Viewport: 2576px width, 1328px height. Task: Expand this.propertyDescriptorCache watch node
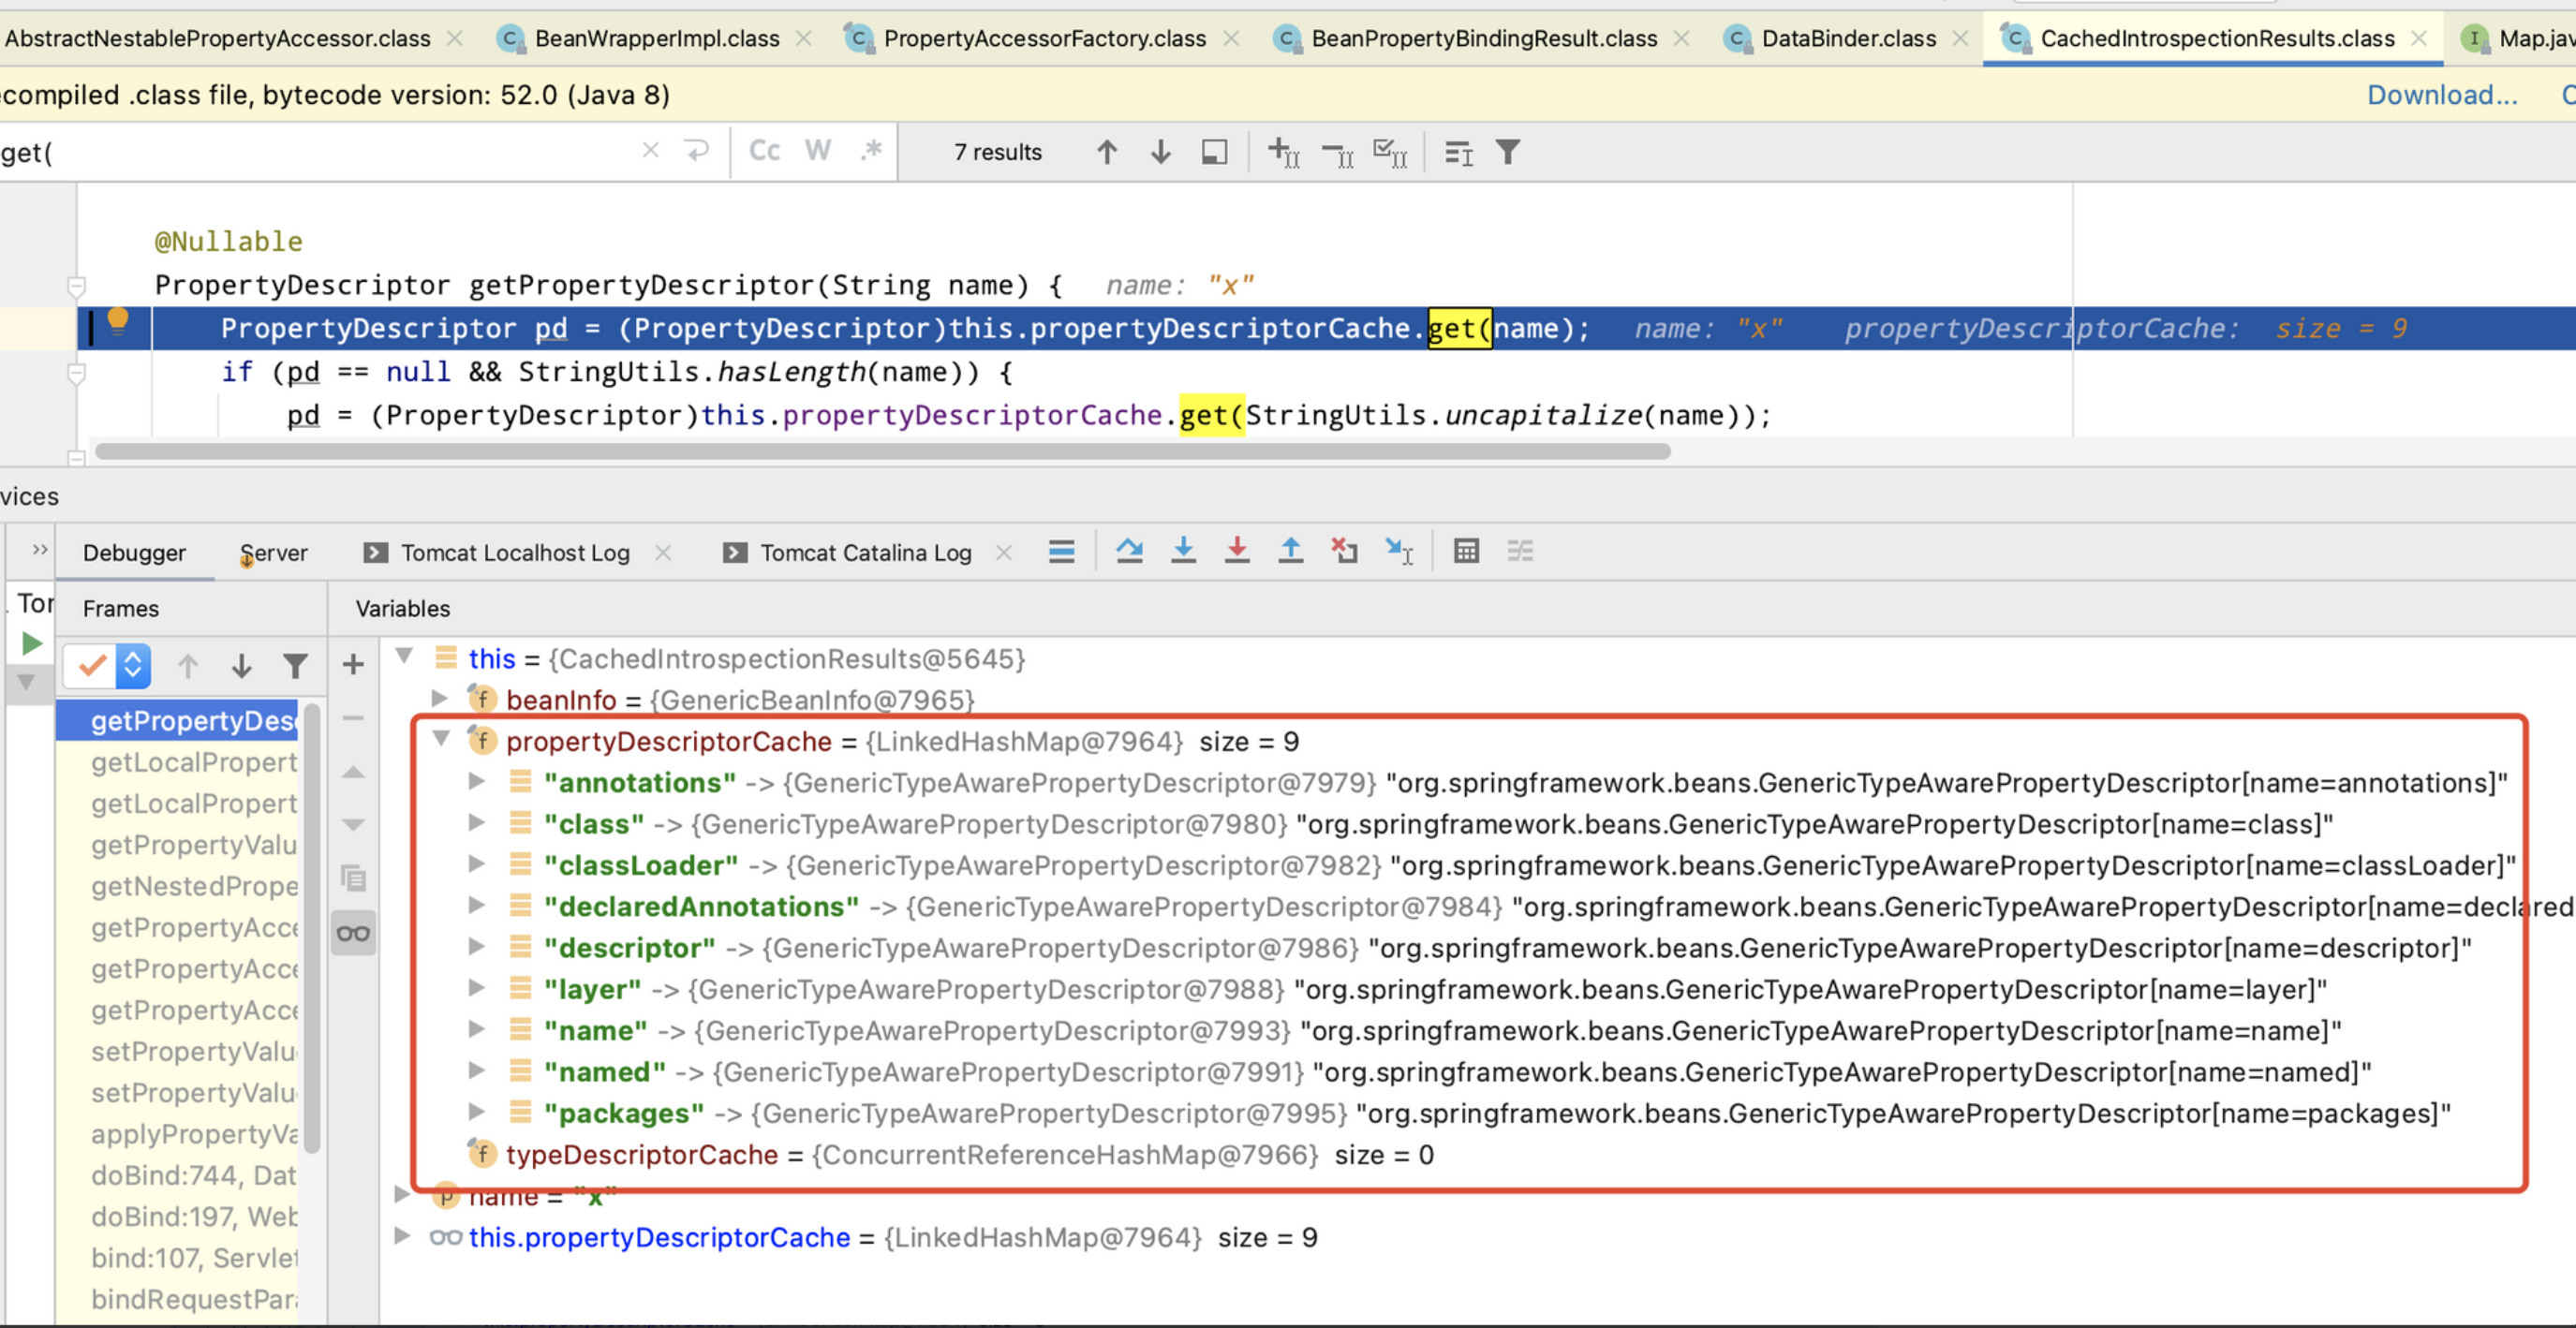point(402,1235)
